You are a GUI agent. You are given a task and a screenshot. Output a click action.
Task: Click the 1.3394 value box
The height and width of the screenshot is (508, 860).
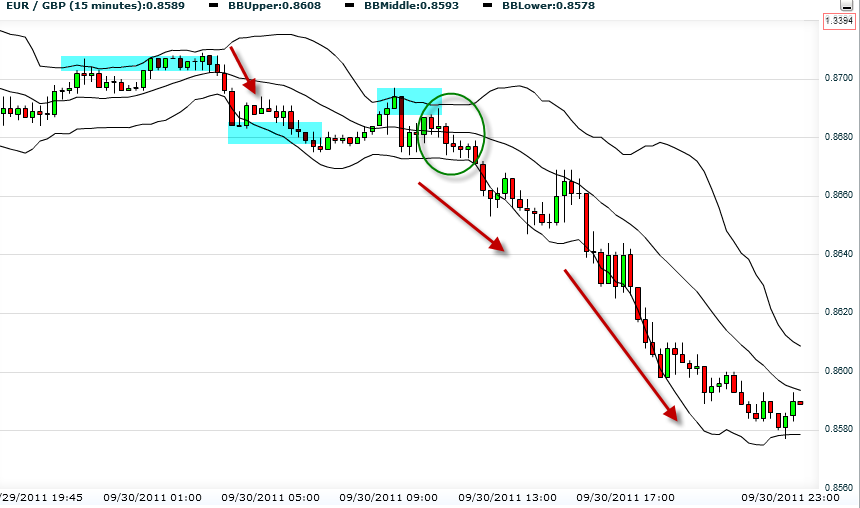coord(838,21)
